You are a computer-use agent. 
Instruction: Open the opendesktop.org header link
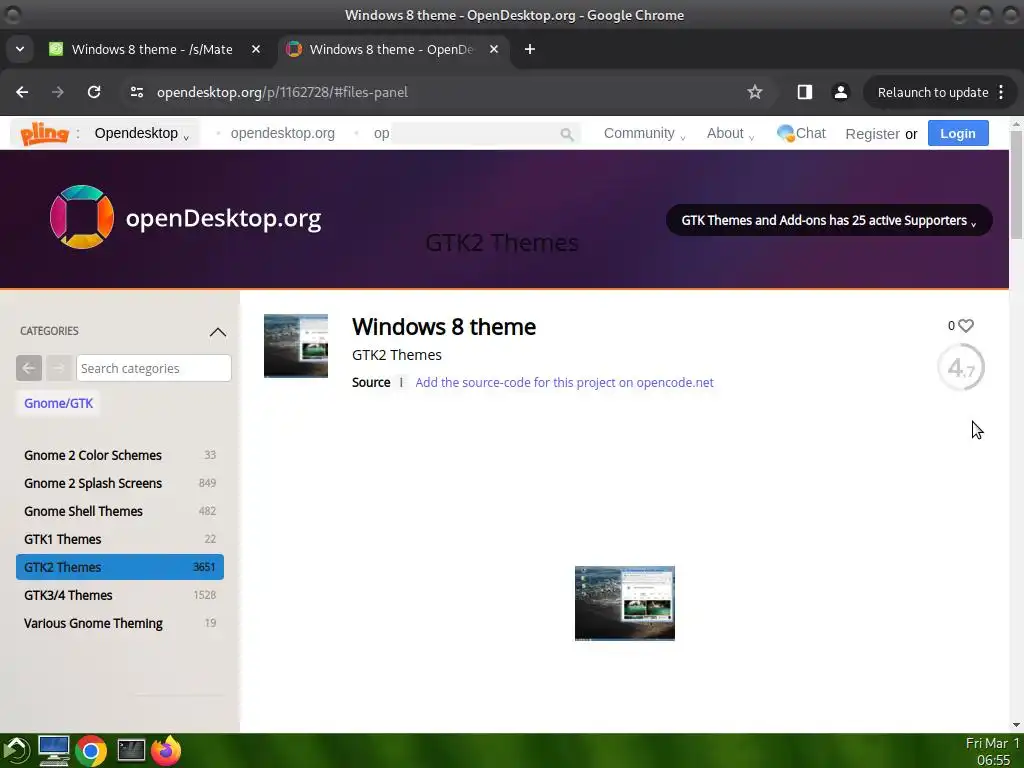click(282, 133)
